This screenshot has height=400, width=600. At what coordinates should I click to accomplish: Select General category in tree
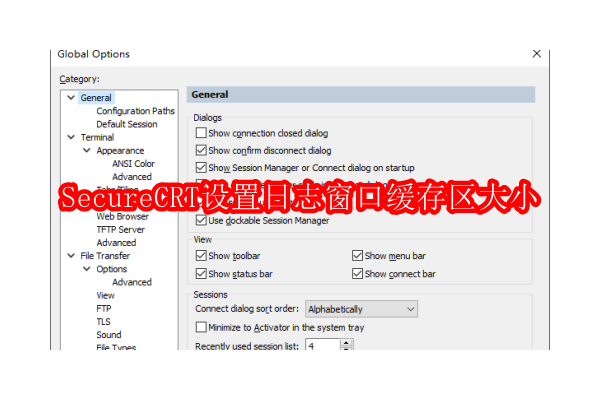point(96,98)
